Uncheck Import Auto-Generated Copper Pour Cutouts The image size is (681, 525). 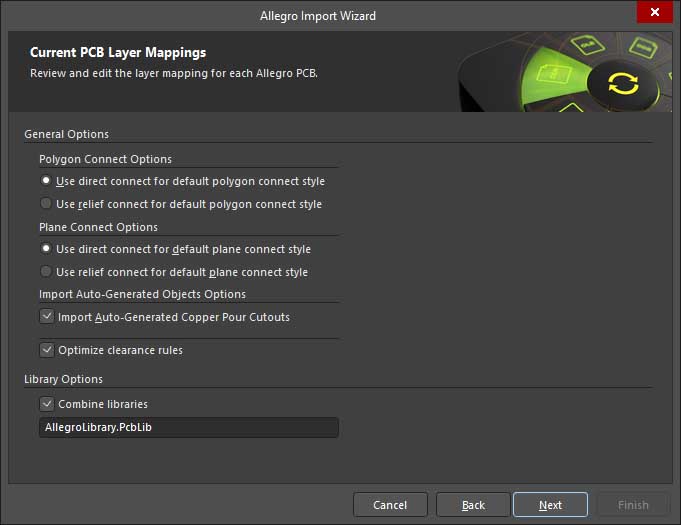(x=47, y=317)
